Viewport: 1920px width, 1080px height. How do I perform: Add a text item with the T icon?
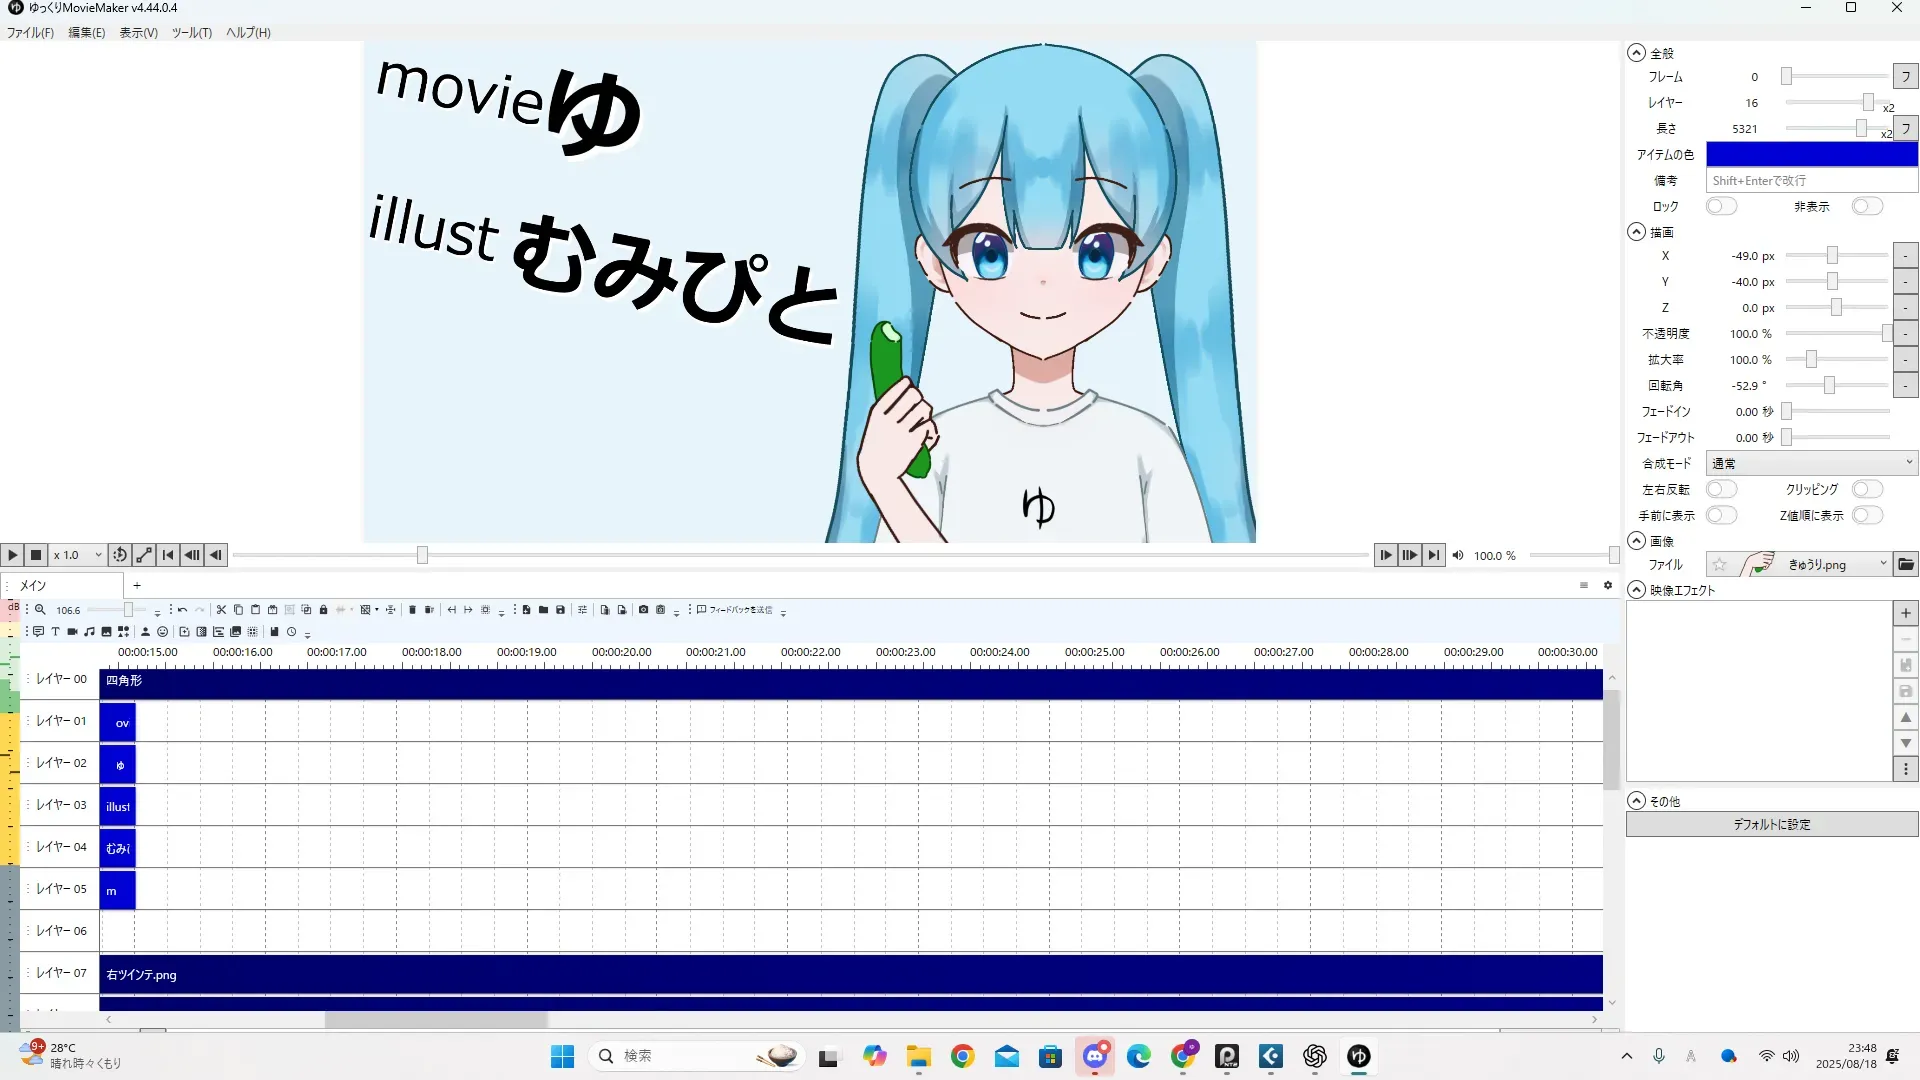click(56, 632)
